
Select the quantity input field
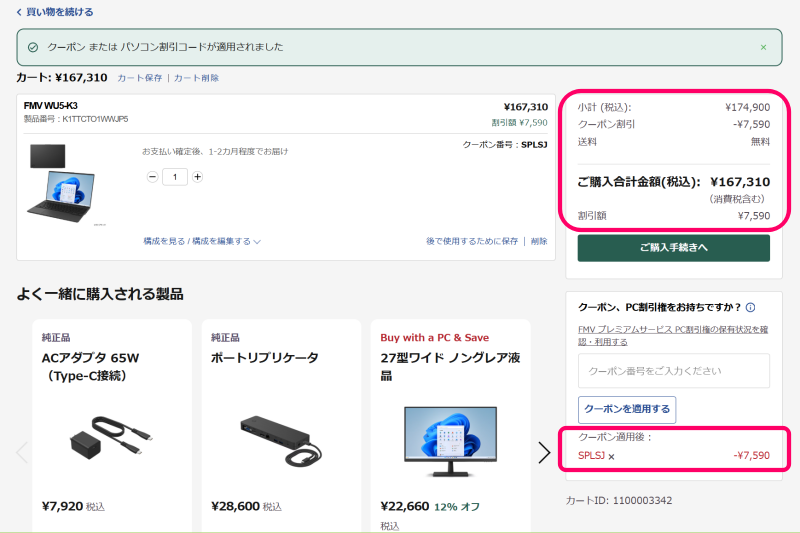pyautogui.click(x=175, y=177)
